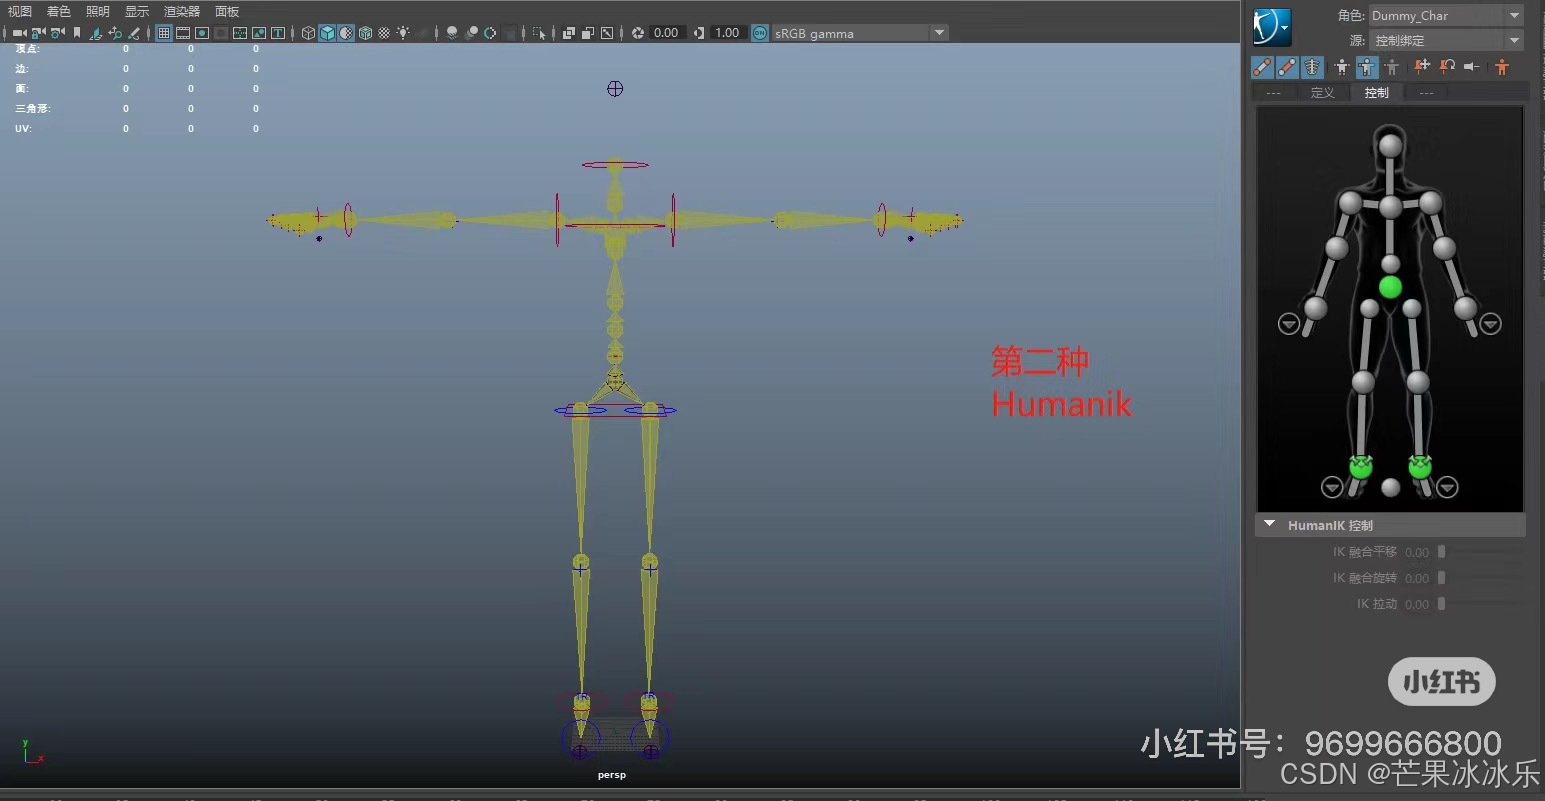Screen dimensions: 1545x801
Task: Toggle screen space ambient occlusion icon
Action: pos(452,33)
